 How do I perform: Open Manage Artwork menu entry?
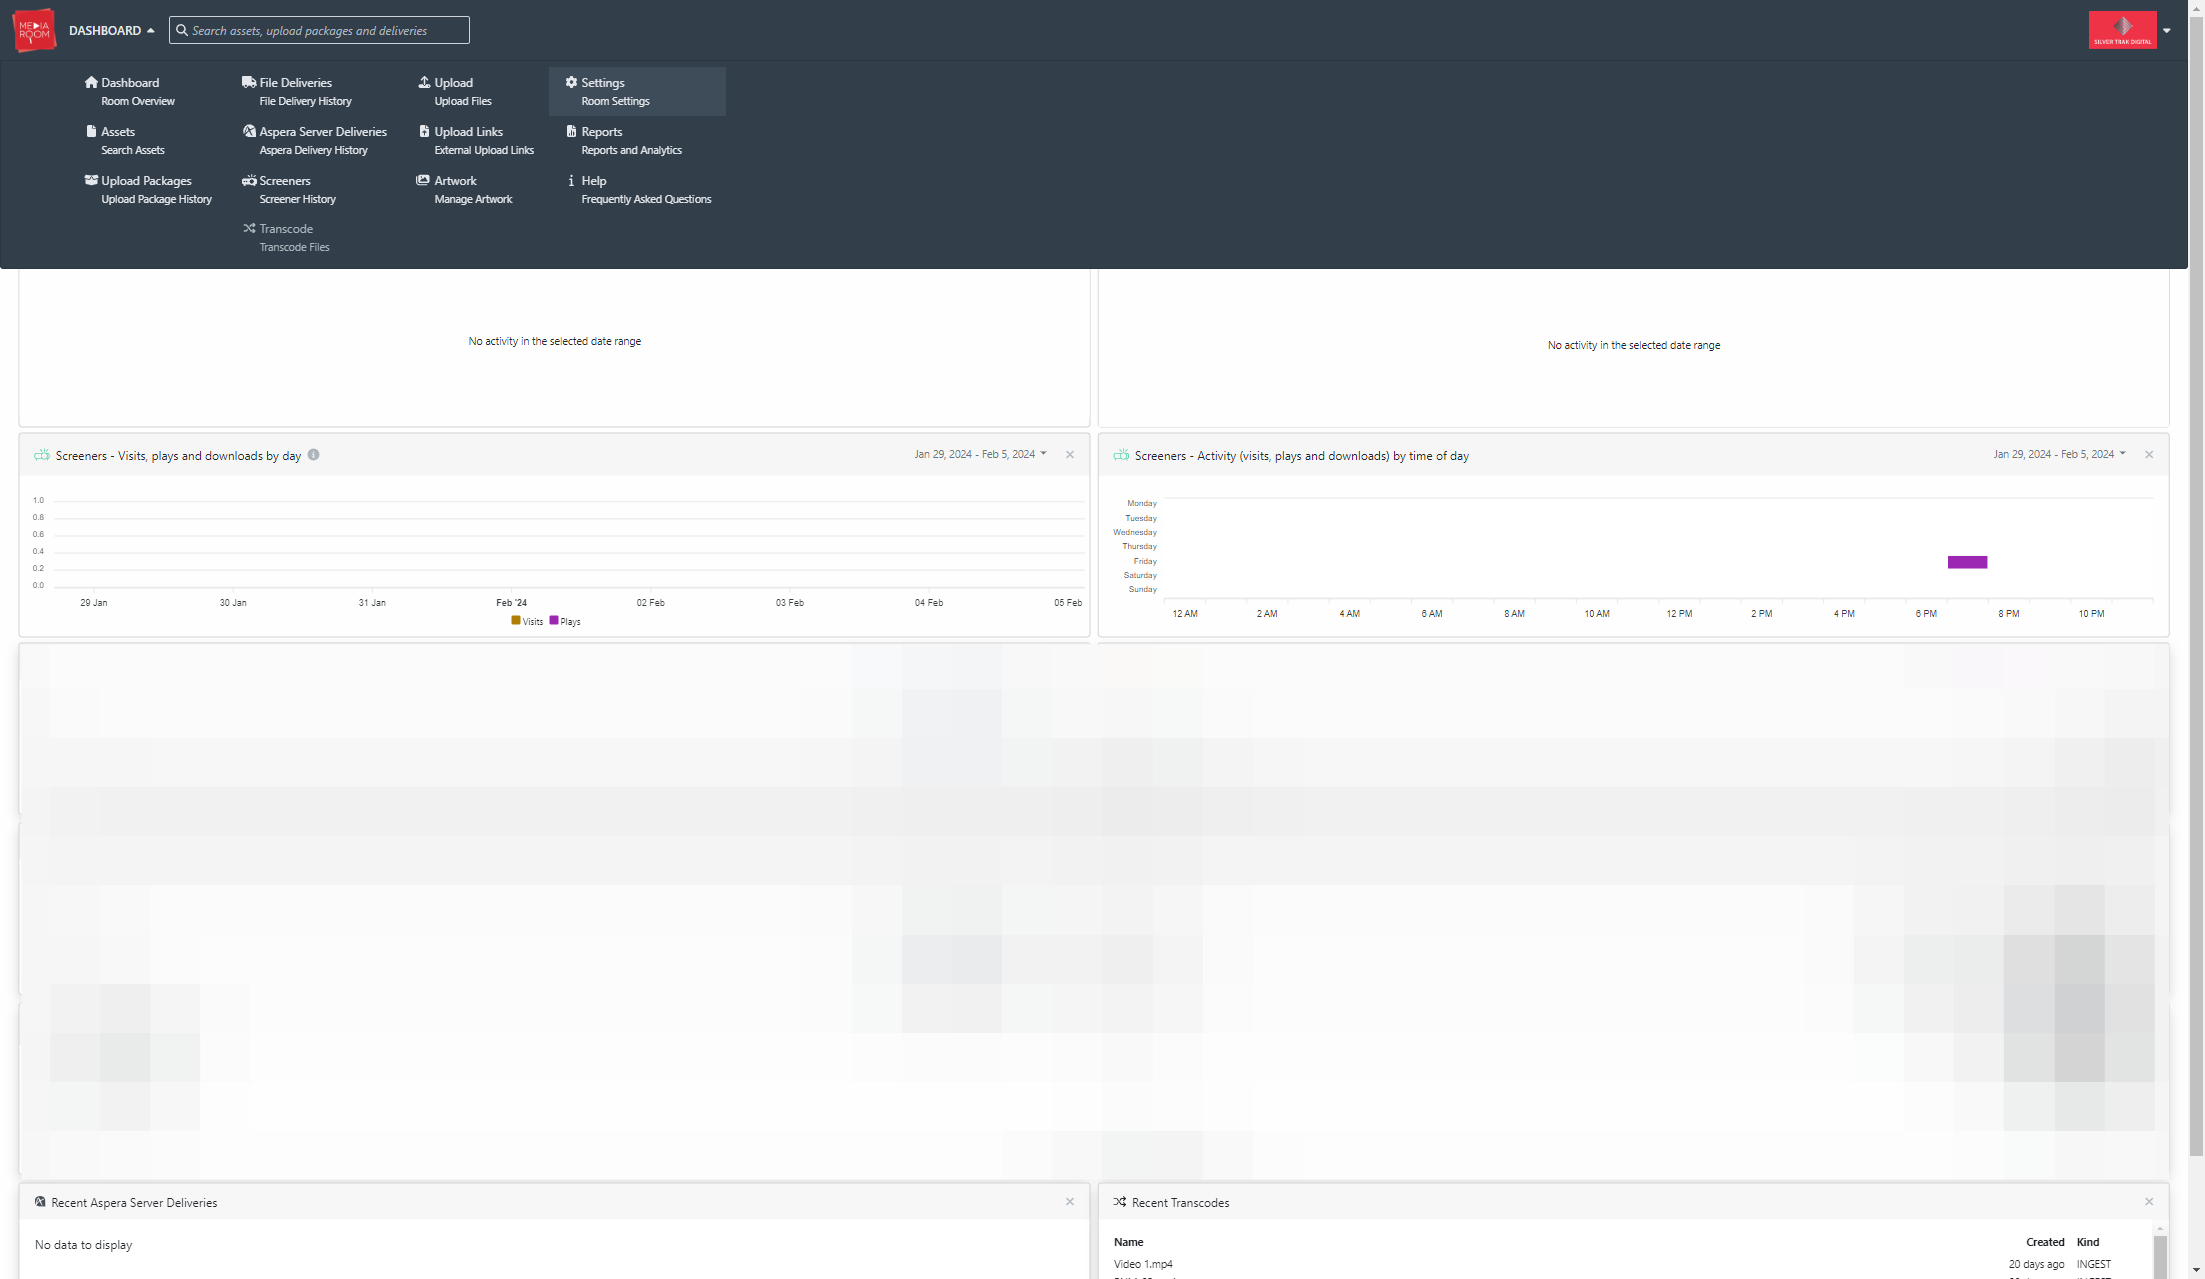pos(473,199)
